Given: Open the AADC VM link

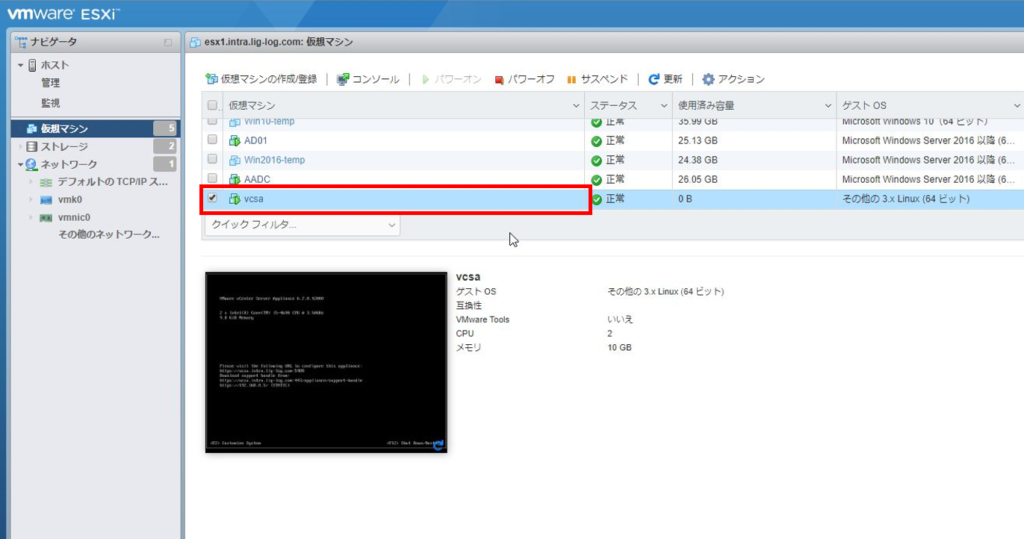Looking at the screenshot, I should (x=257, y=179).
